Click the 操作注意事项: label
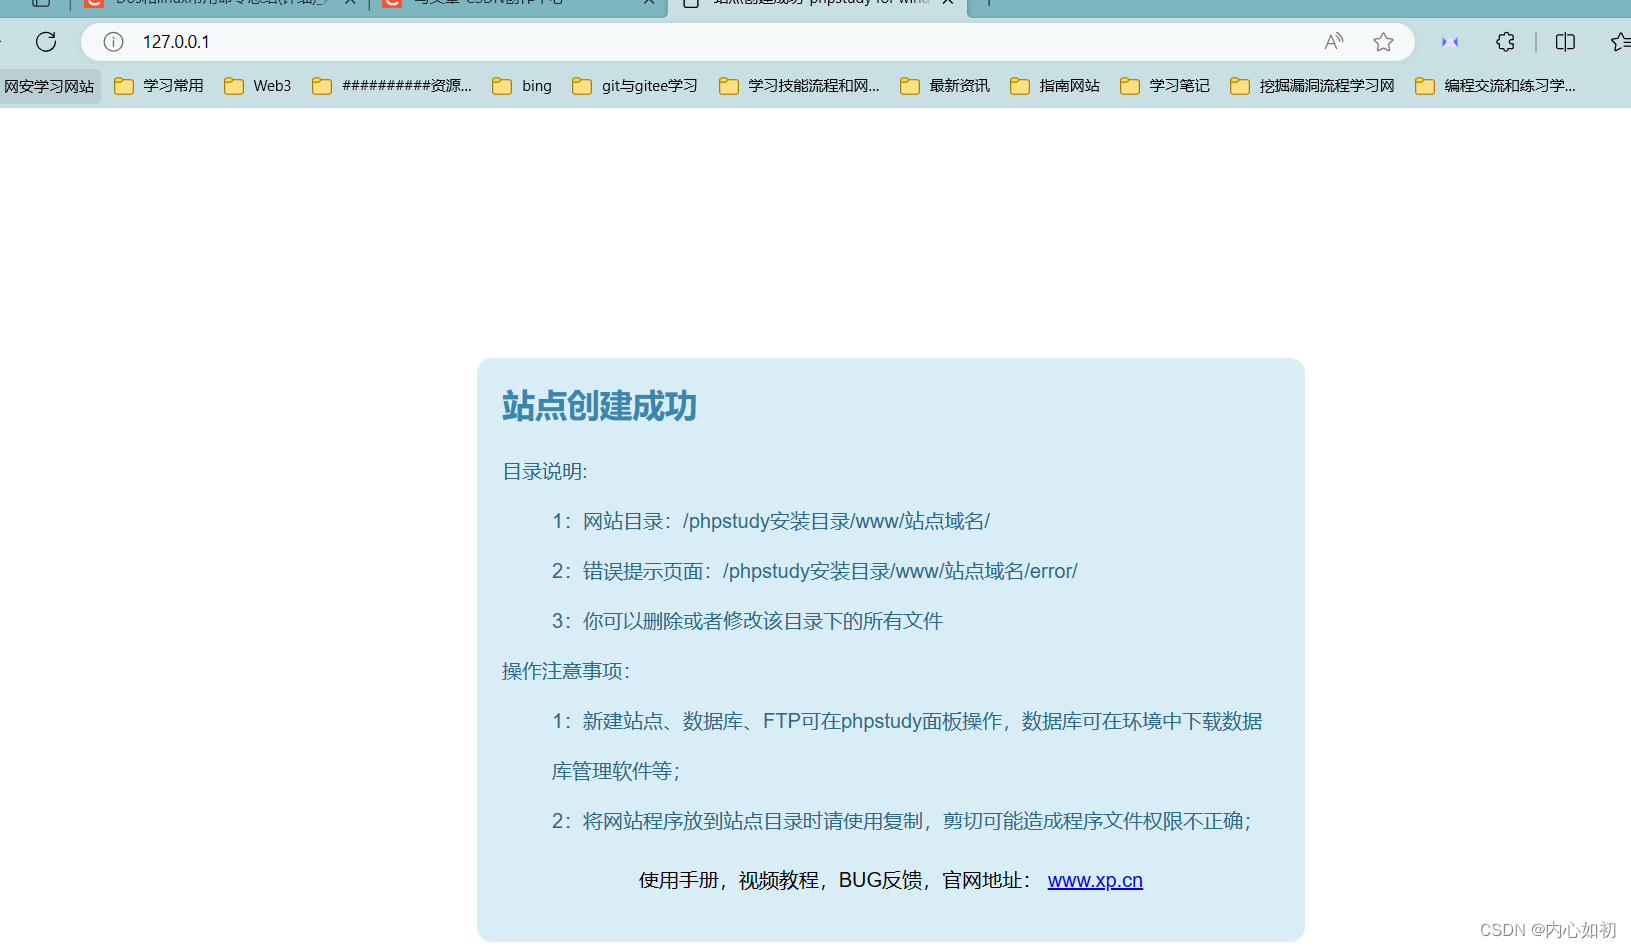The width and height of the screenshot is (1631, 948). point(566,671)
